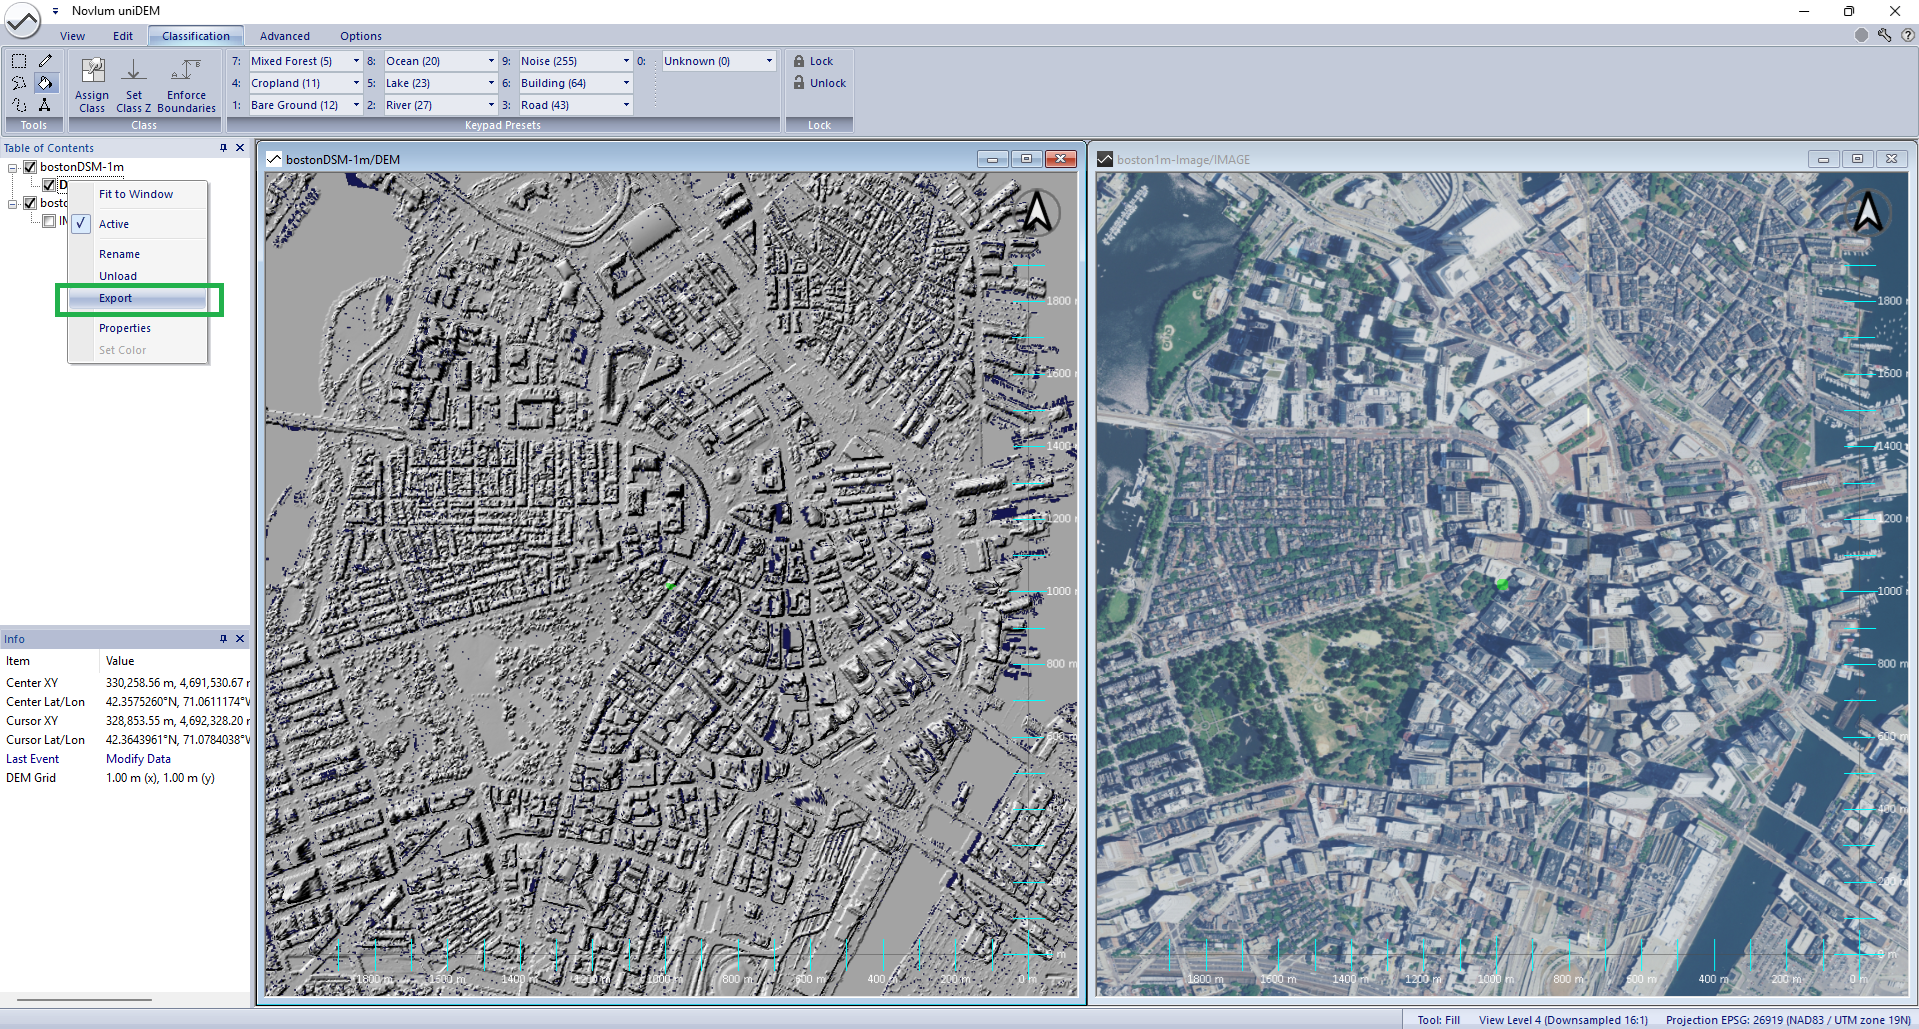Open the Ocean (20) preset dropdown
This screenshot has width=1919, height=1029.
click(x=491, y=61)
